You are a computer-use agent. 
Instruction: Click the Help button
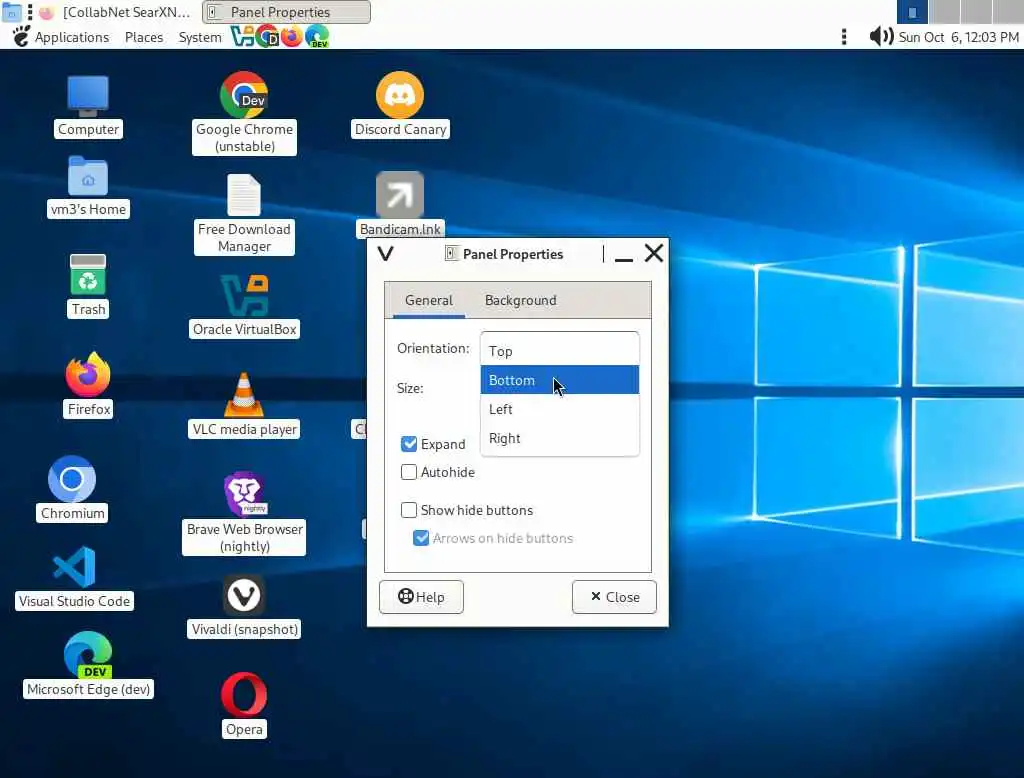pos(421,597)
